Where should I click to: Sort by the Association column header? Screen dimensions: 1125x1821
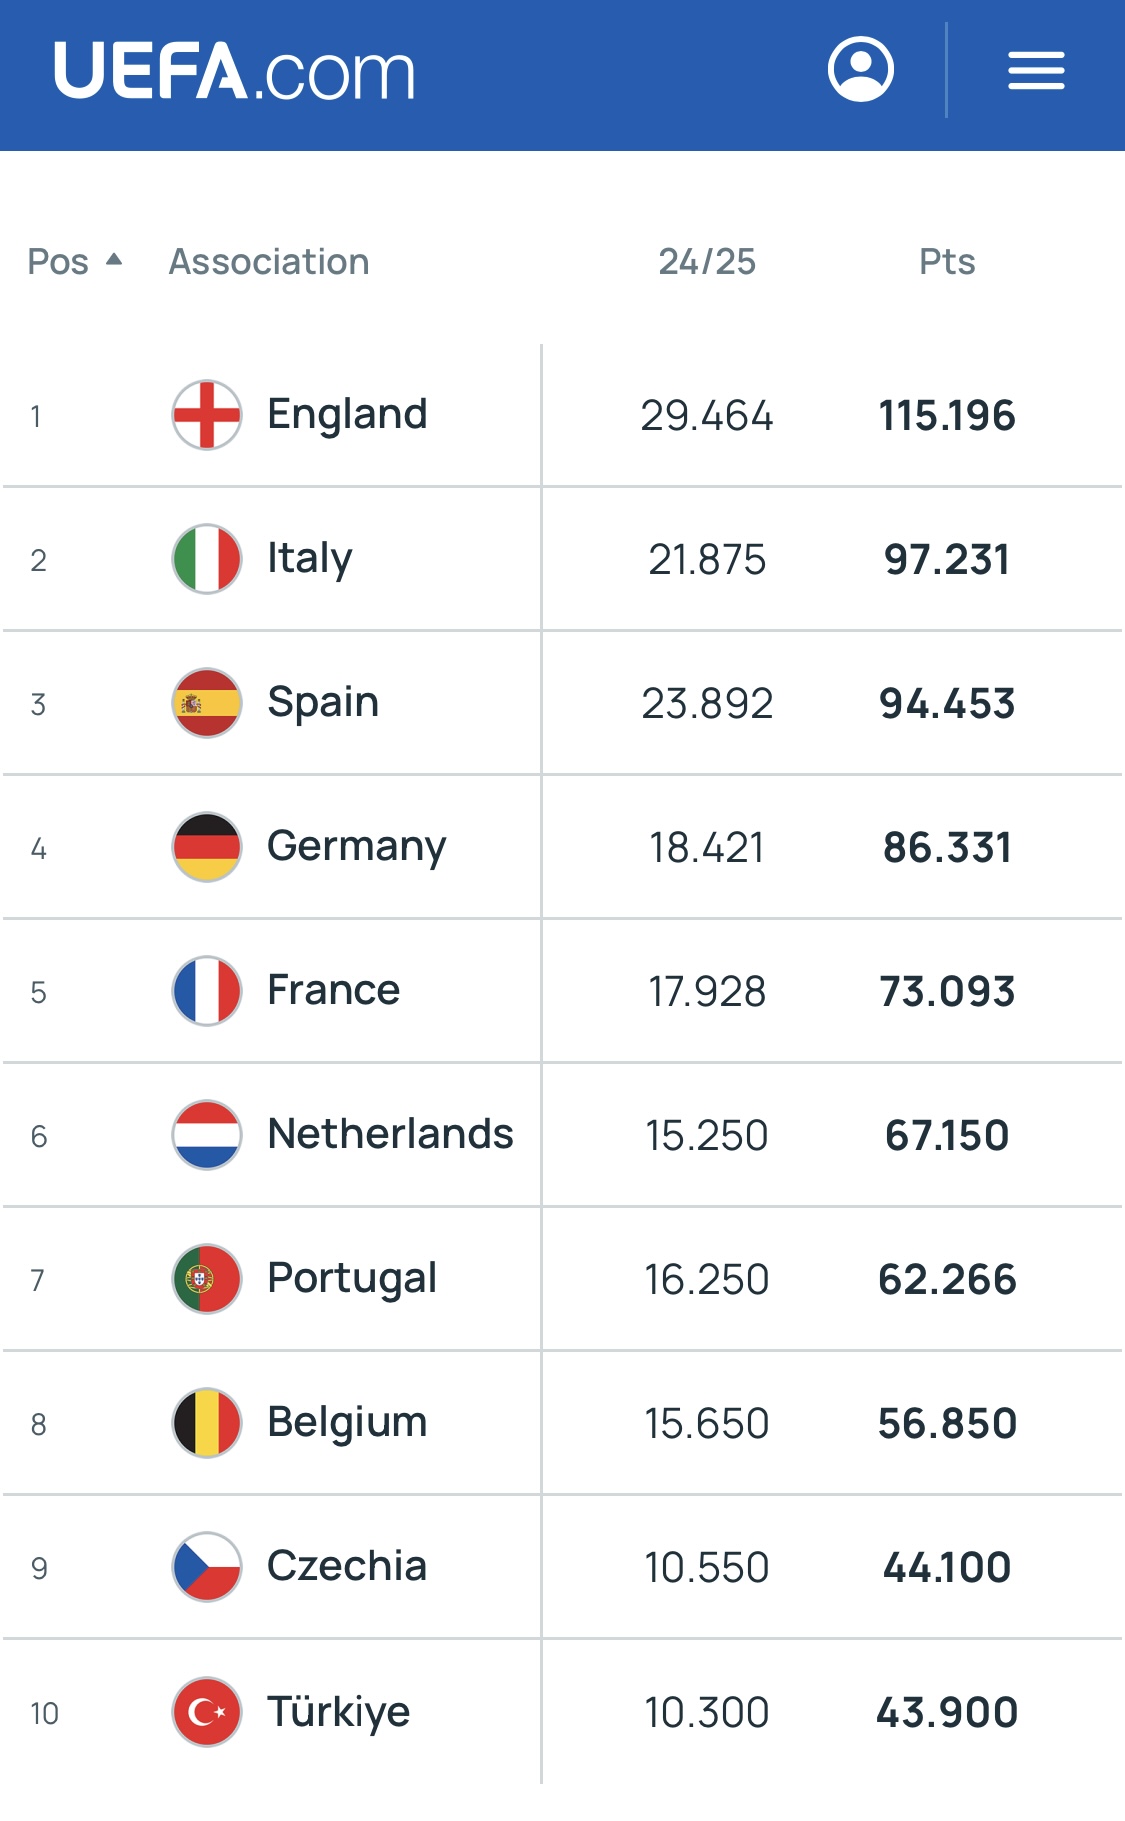(x=269, y=262)
